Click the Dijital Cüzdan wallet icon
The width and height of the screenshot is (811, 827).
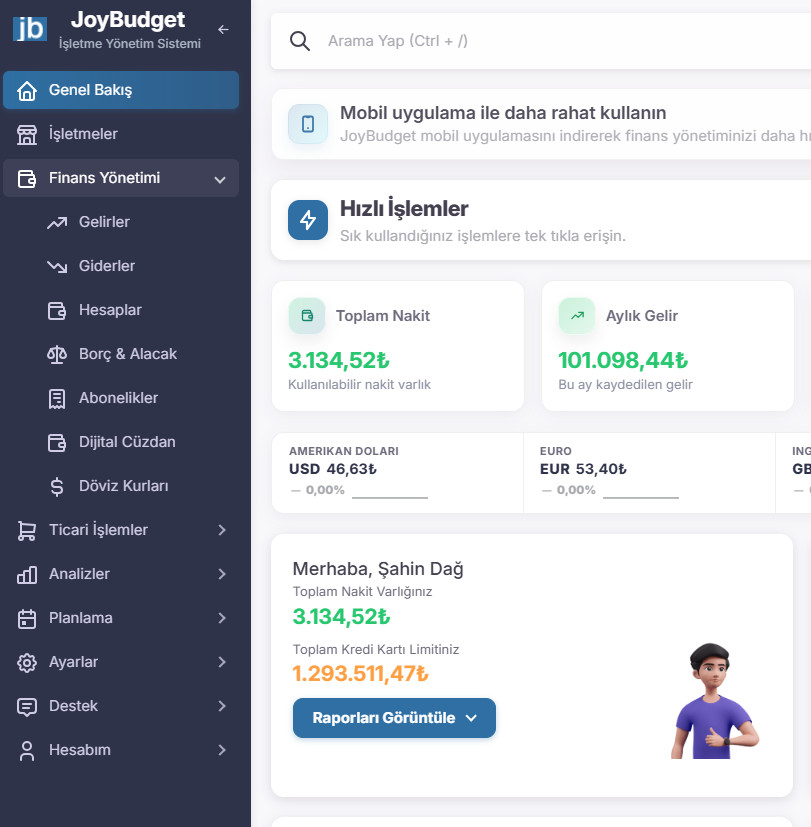(x=57, y=443)
